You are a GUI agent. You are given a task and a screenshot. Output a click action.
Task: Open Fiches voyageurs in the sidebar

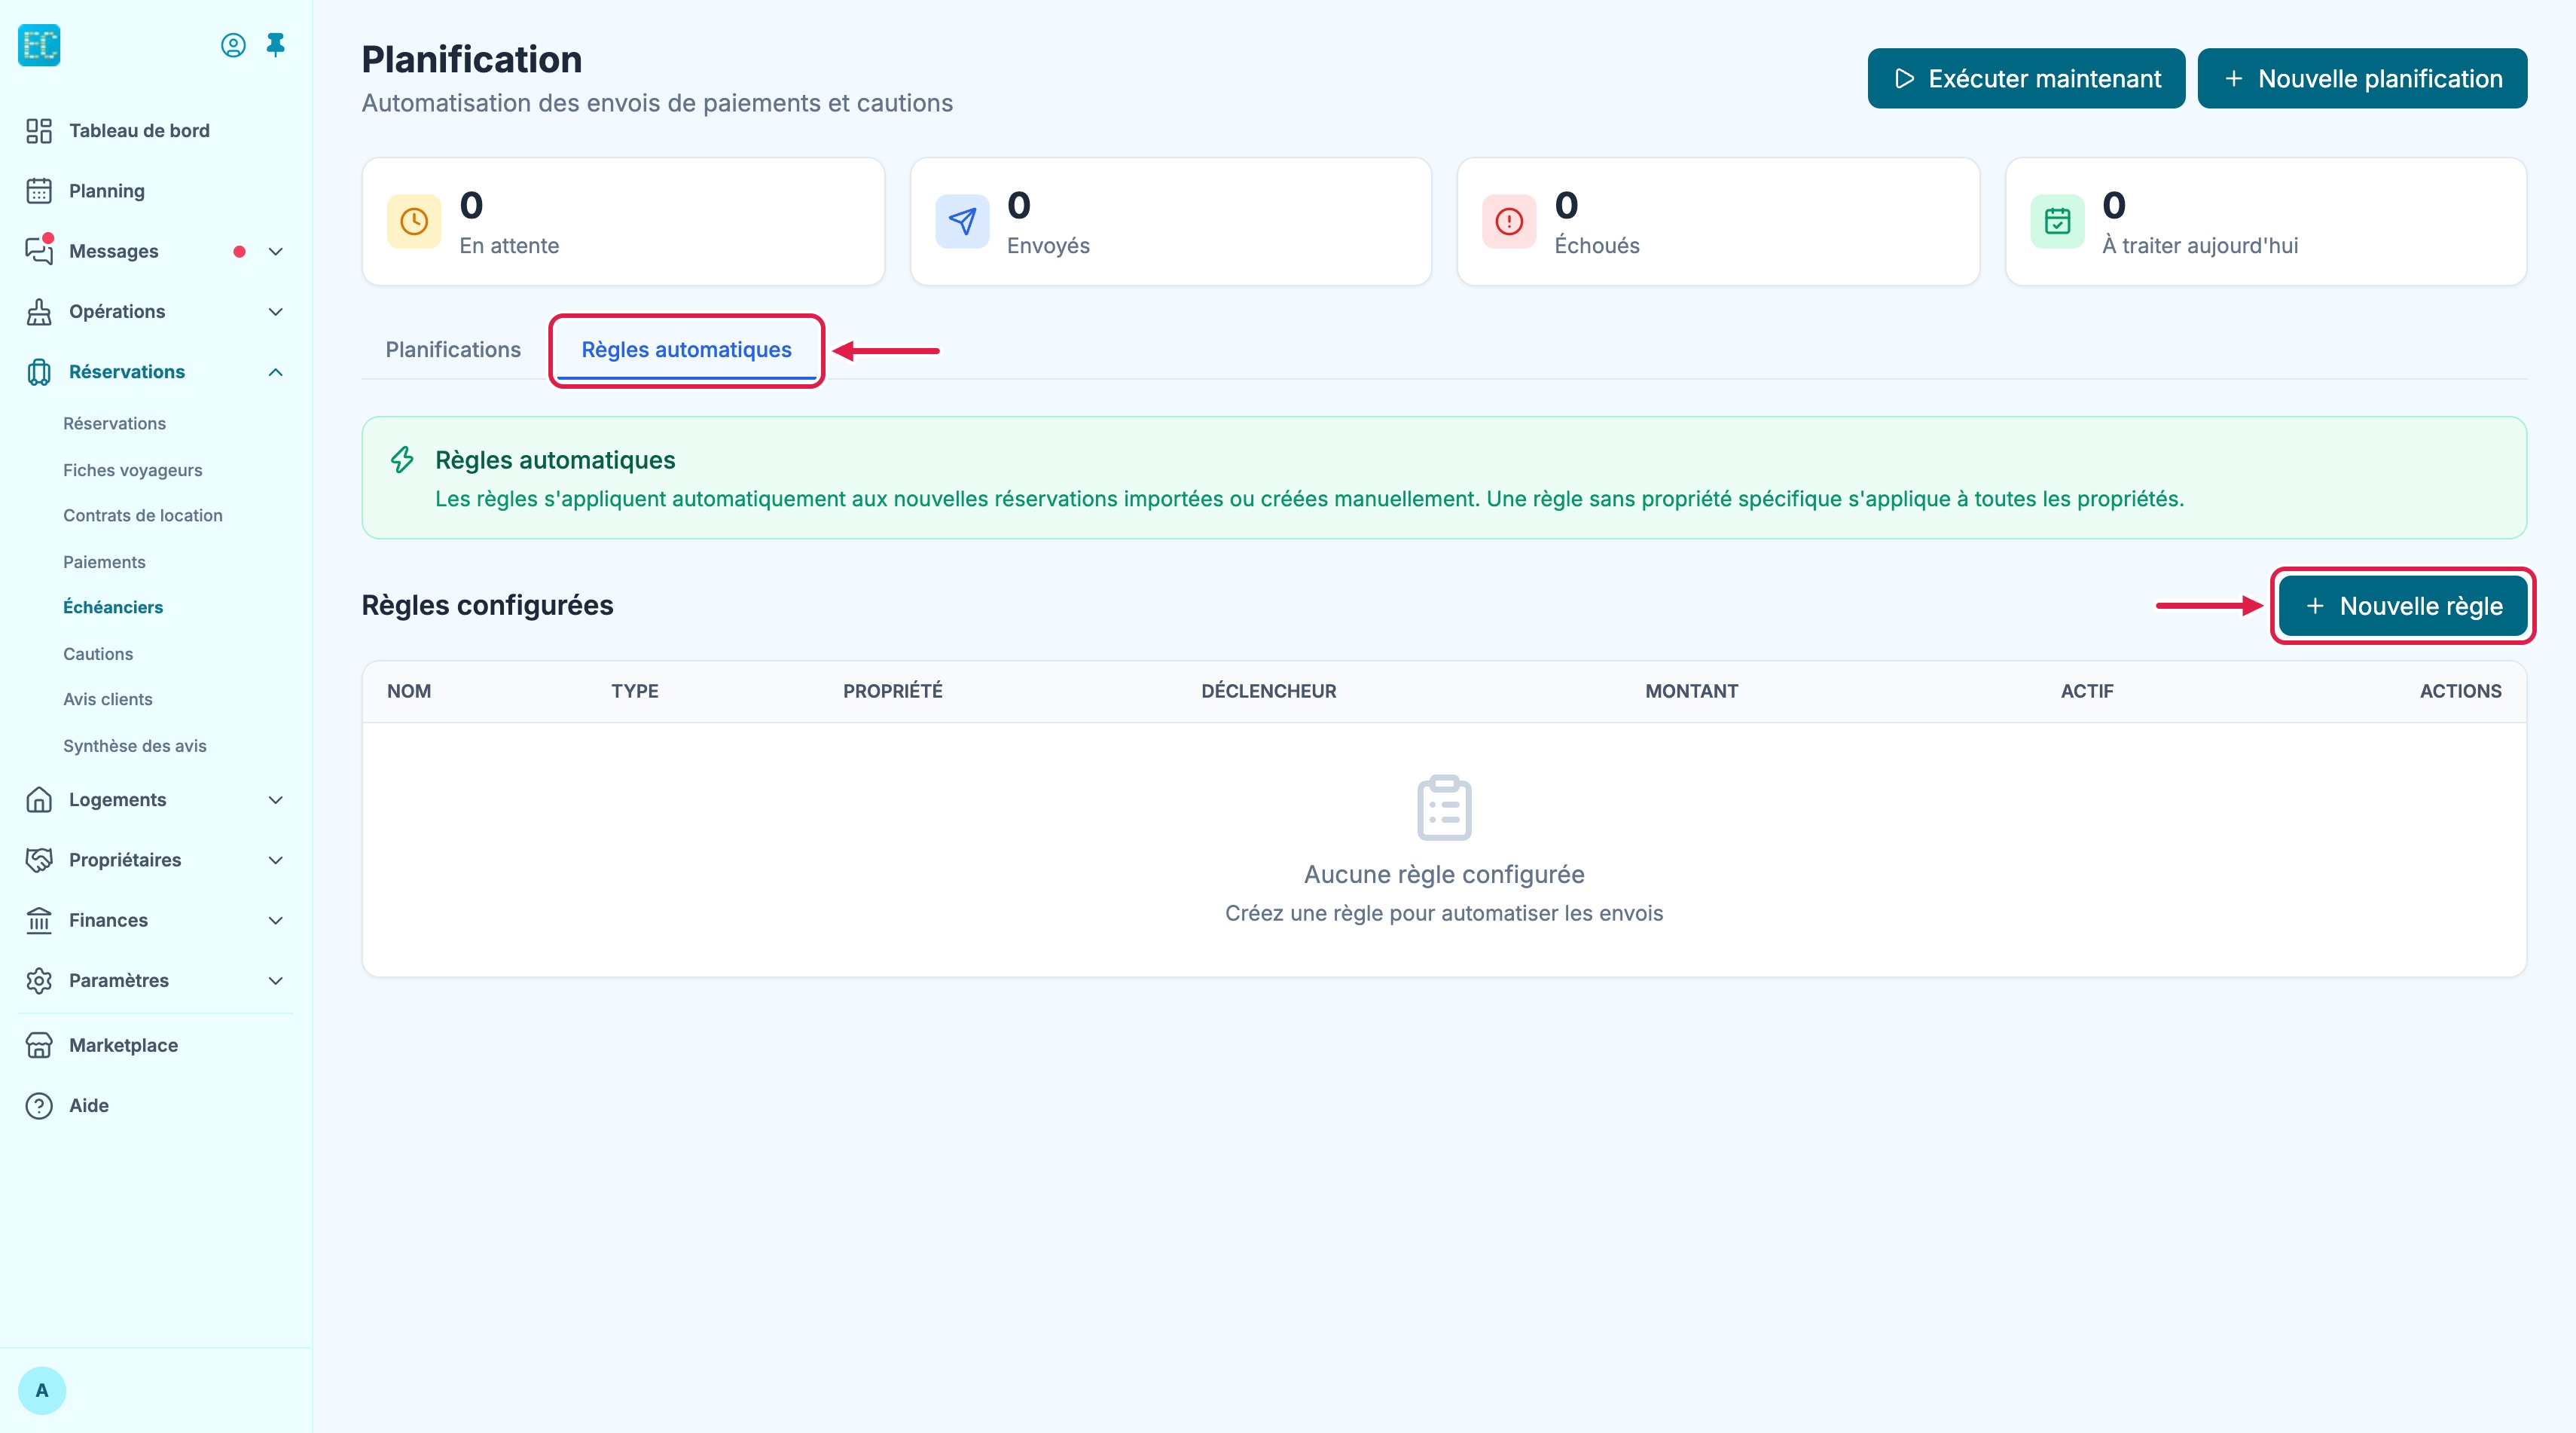133,470
